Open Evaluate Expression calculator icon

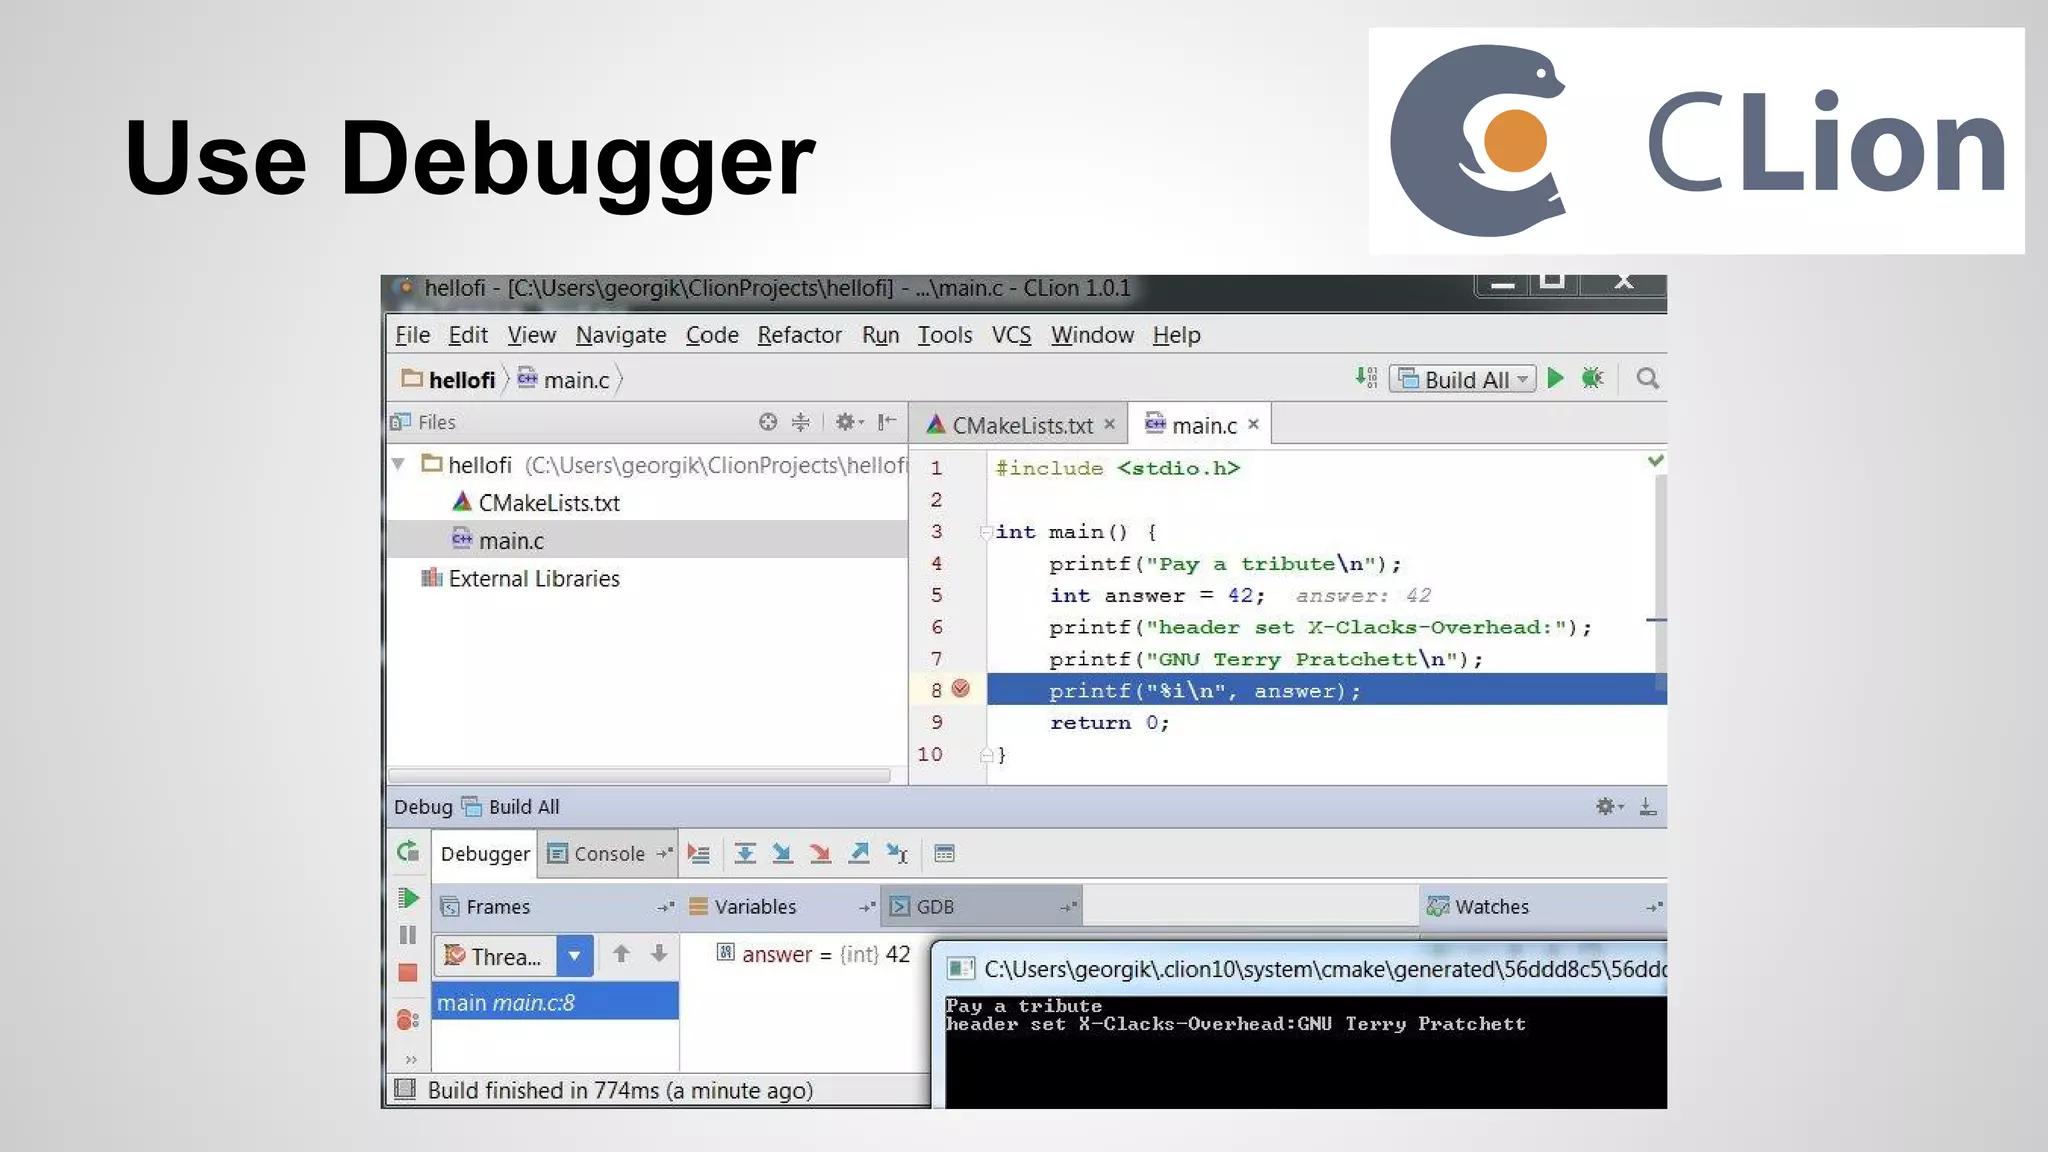click(944, 853)
